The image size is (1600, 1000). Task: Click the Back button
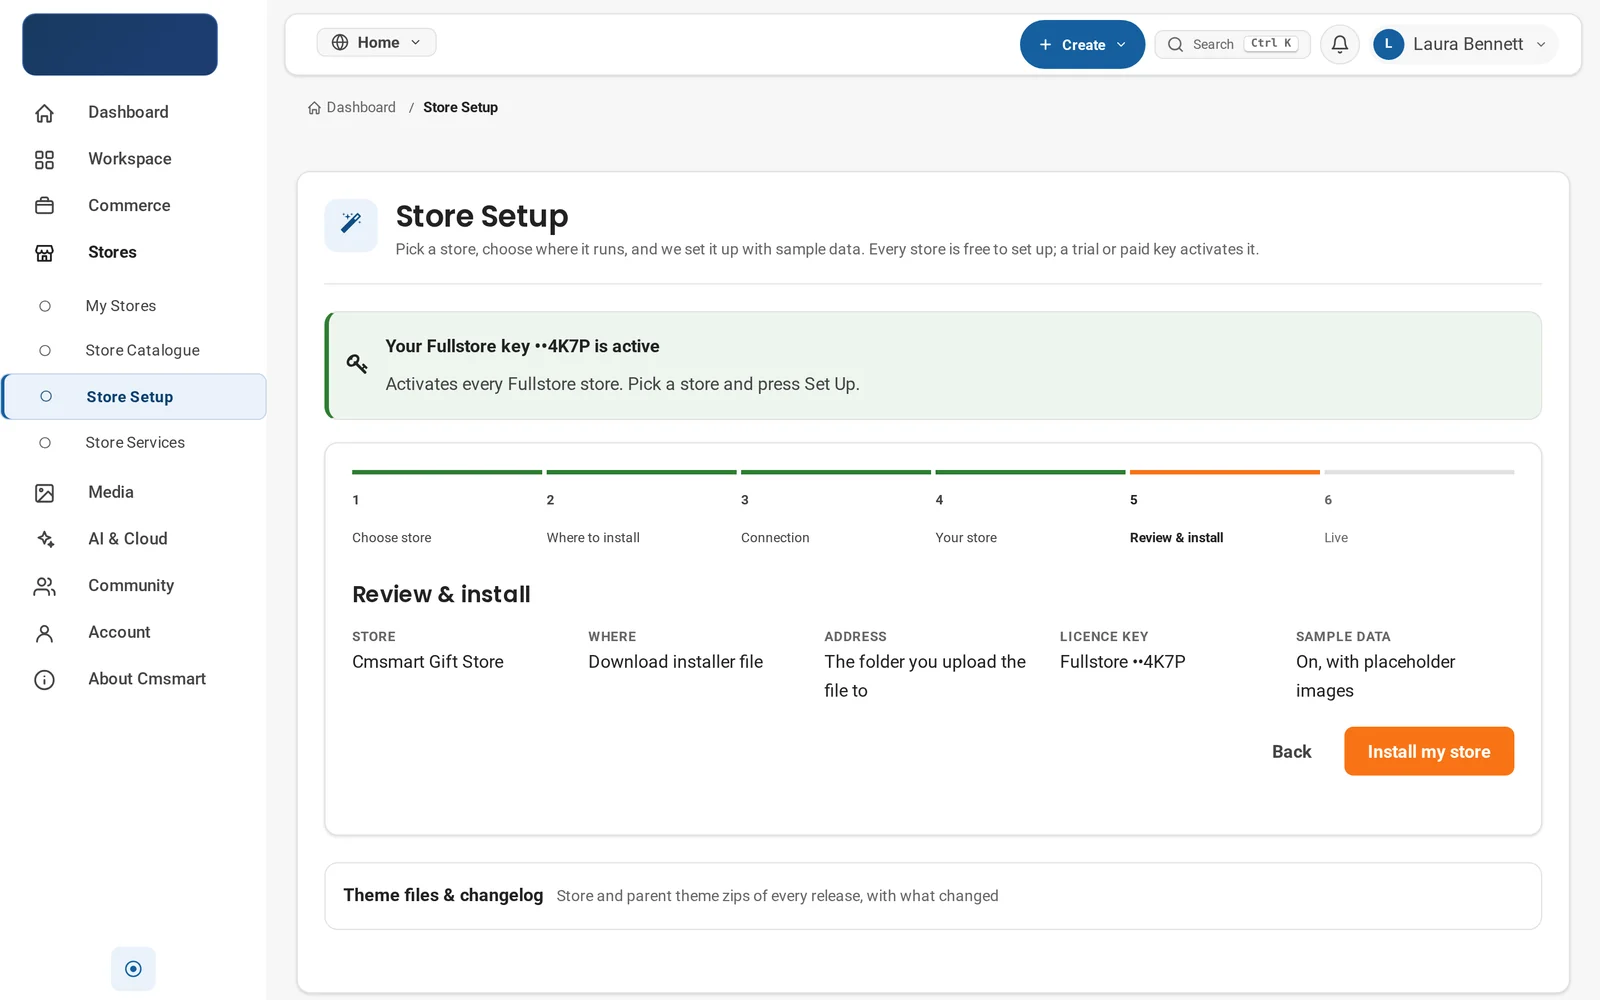tap(1291, 751)
